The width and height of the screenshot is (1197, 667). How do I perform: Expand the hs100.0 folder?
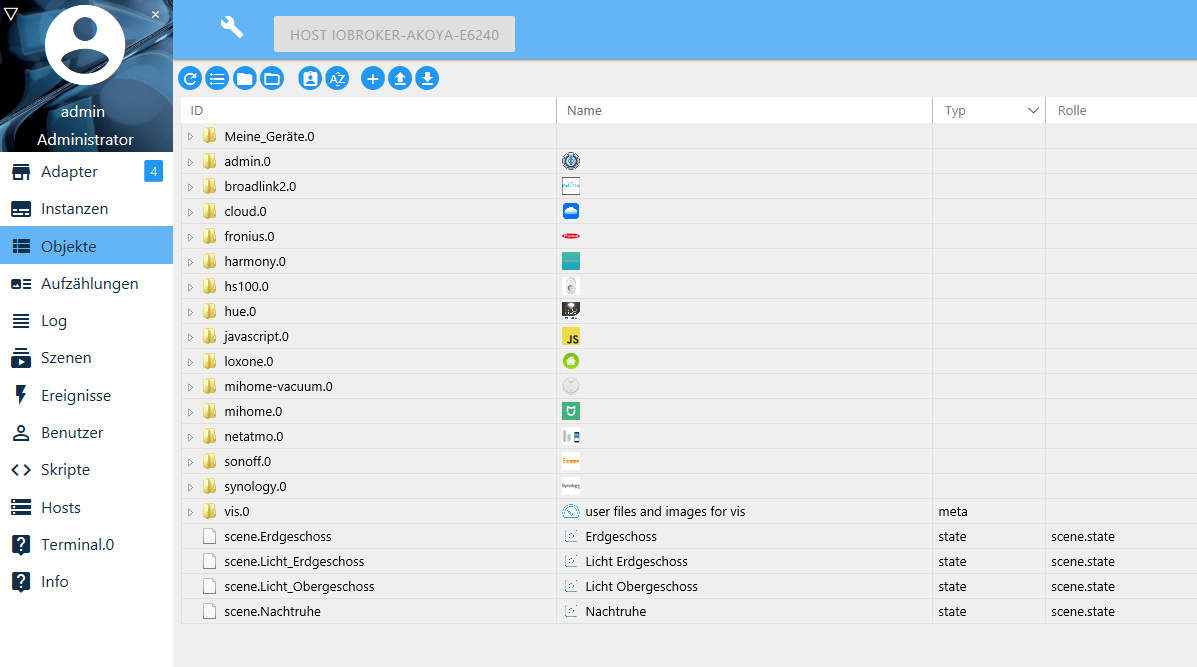click(x=190, y=287)
